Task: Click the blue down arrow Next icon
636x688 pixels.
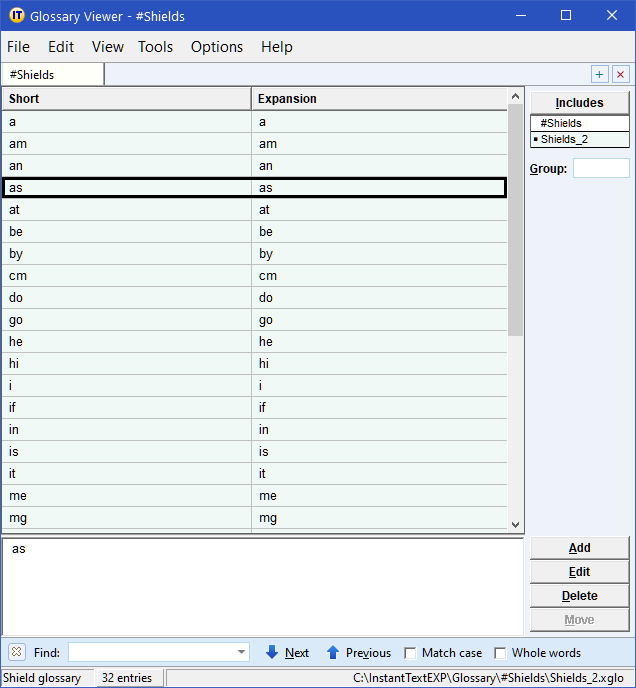Action: [x=272, y=653]
